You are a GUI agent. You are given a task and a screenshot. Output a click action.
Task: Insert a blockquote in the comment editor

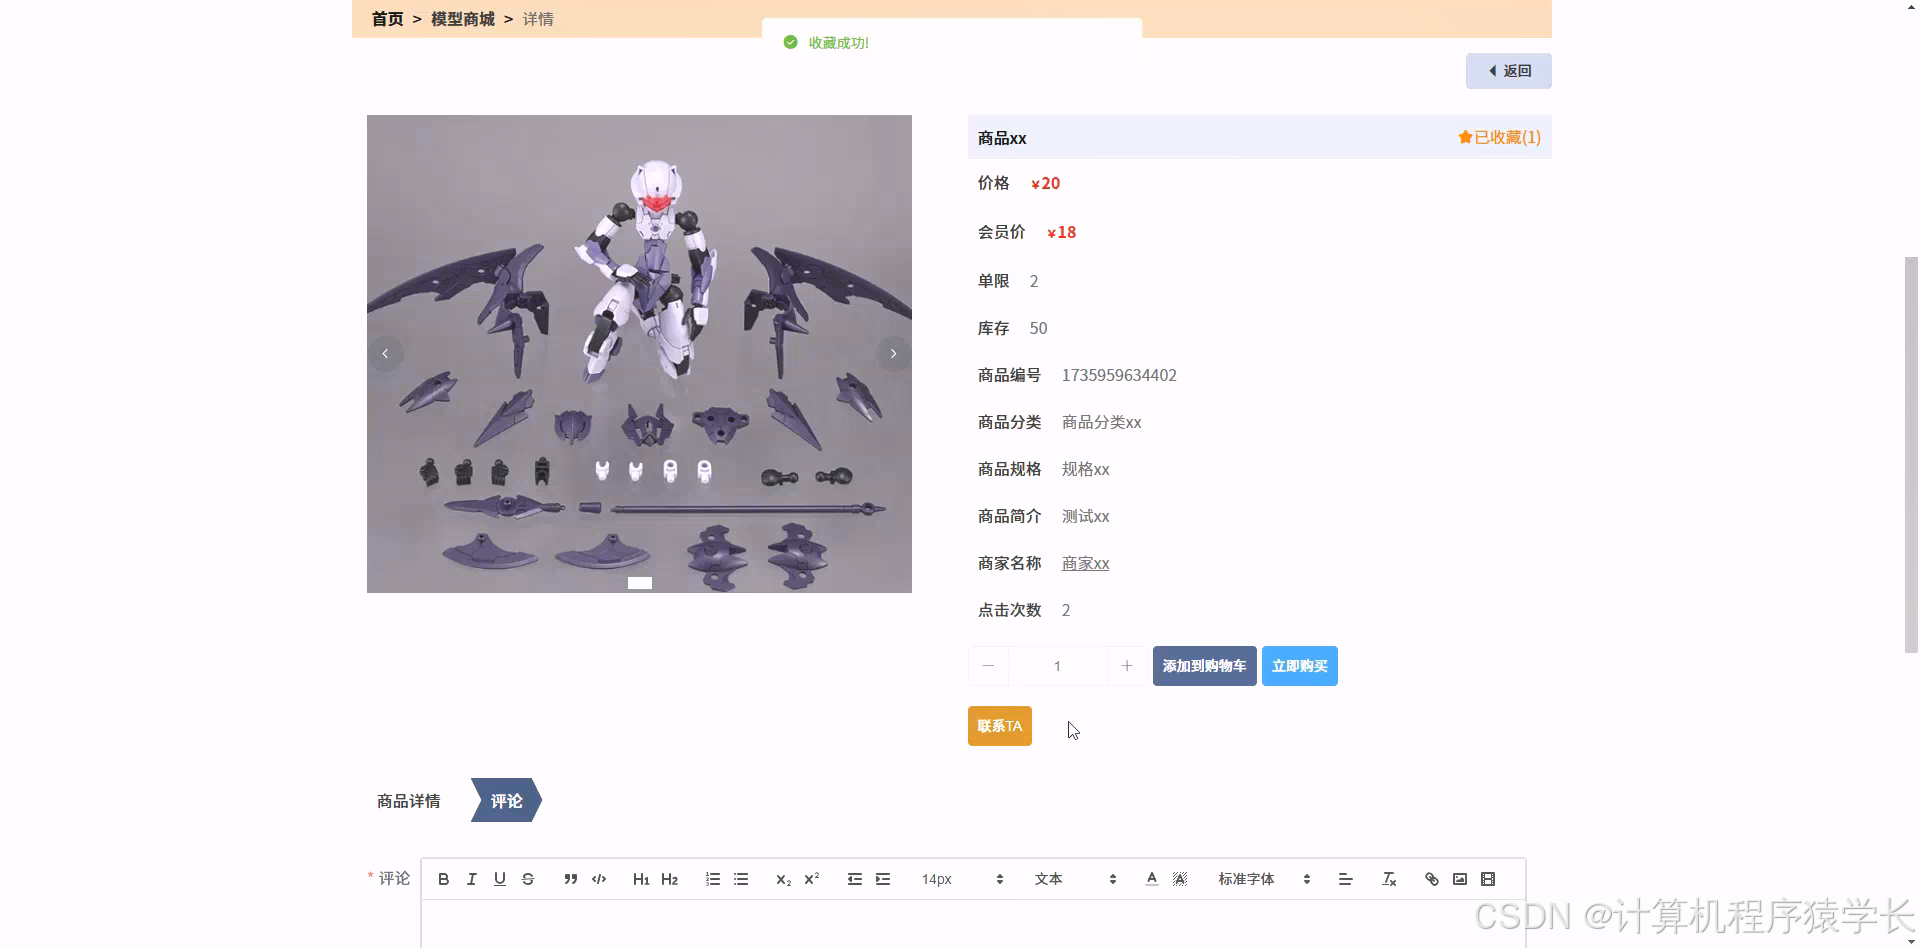coord(570,879)
